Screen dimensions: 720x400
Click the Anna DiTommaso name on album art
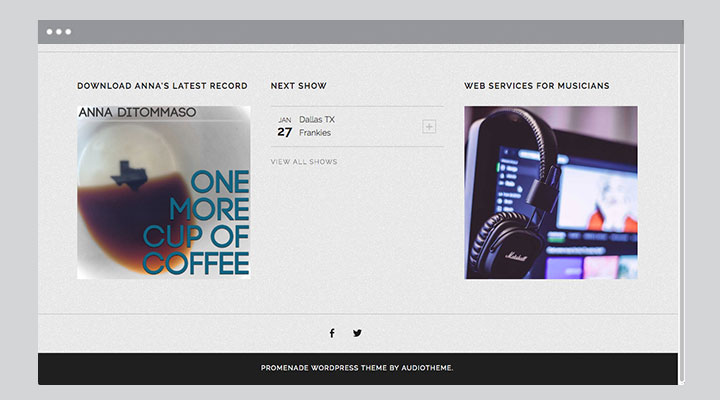click(x=137, y=113)
